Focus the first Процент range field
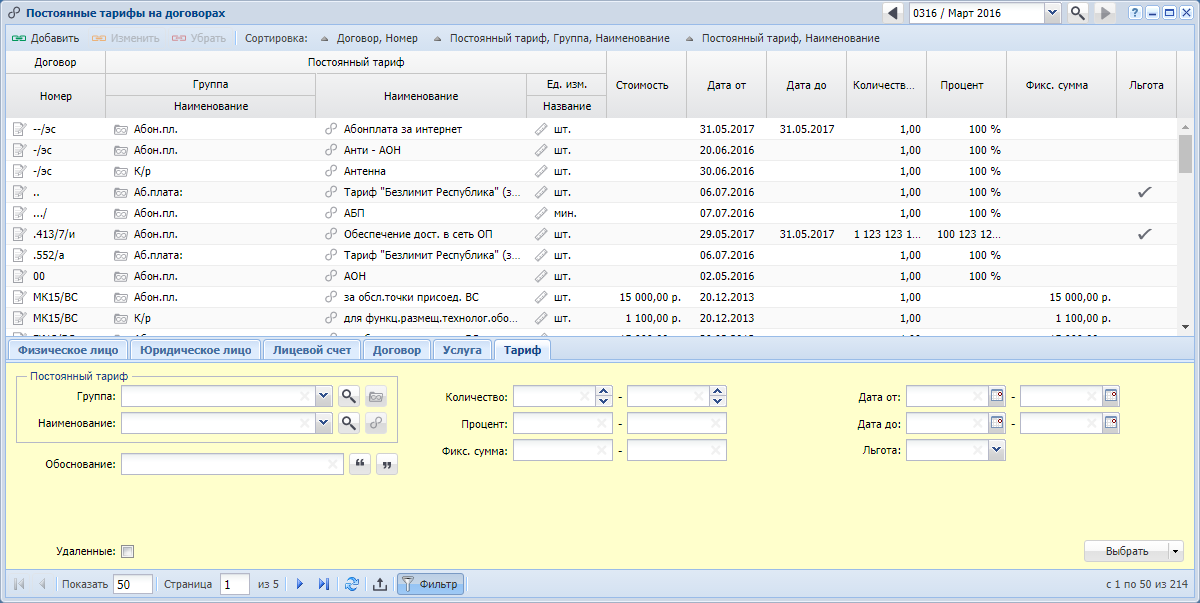 tap(563, 423)
